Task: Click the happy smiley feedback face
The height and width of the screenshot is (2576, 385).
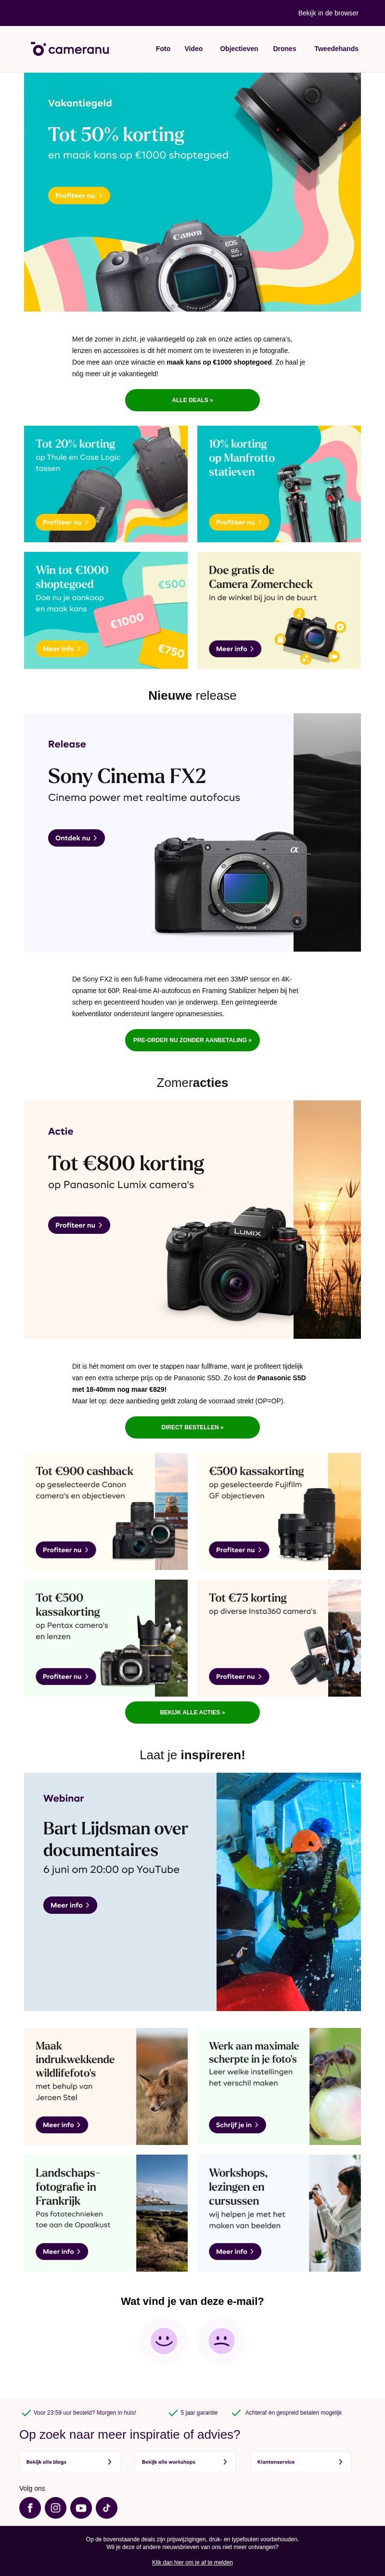Action: coord(164,2340)
